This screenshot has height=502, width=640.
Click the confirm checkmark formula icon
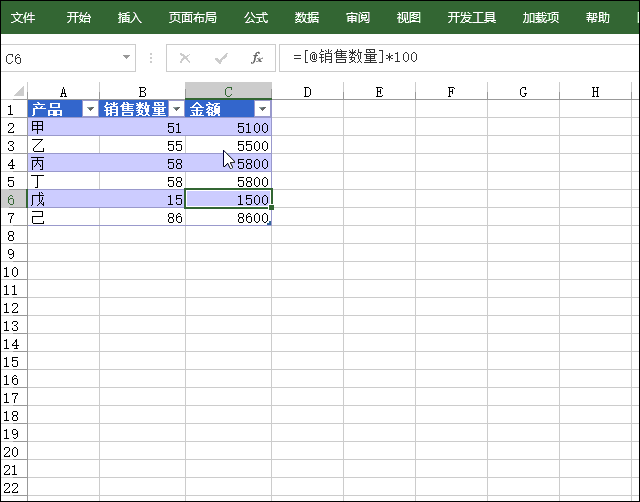[x=221, y=58]
